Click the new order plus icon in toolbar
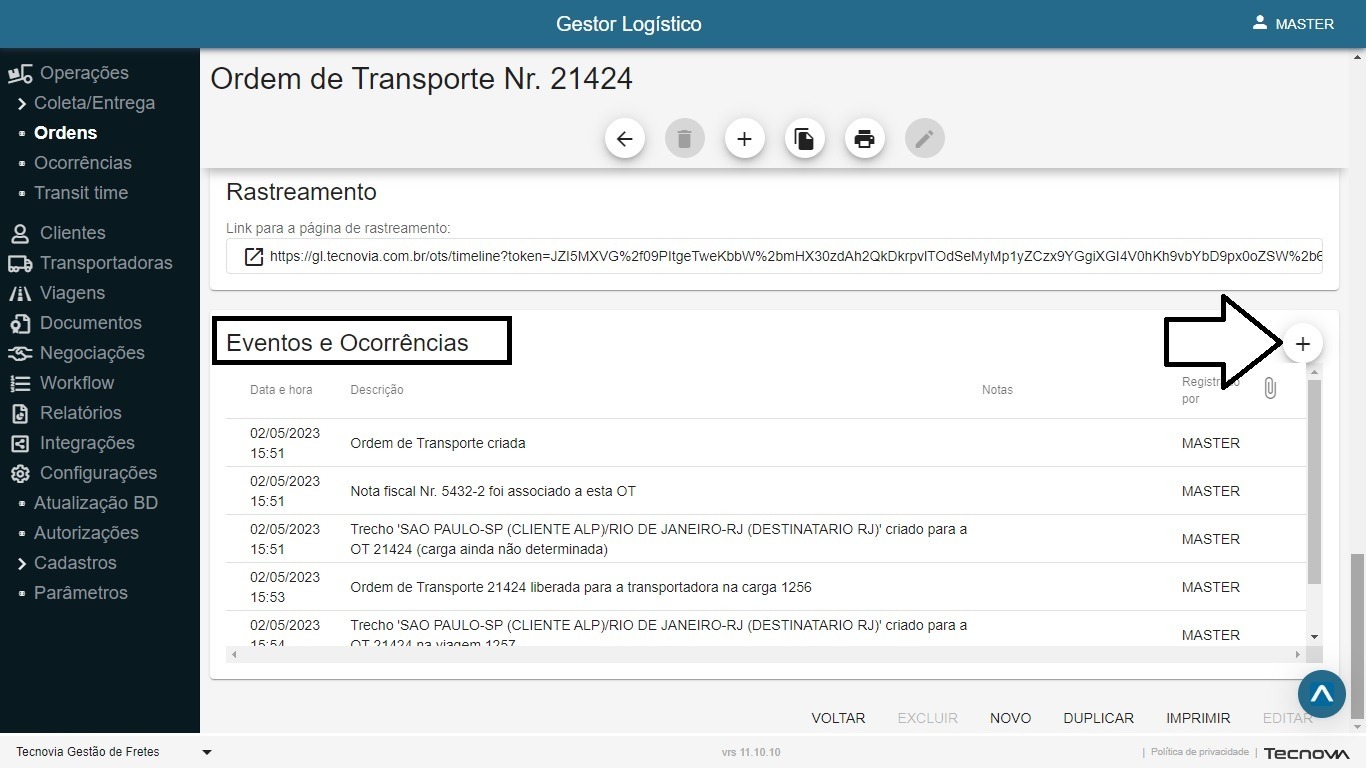Screen dimensions: 1366x768 tap(745, 139)
